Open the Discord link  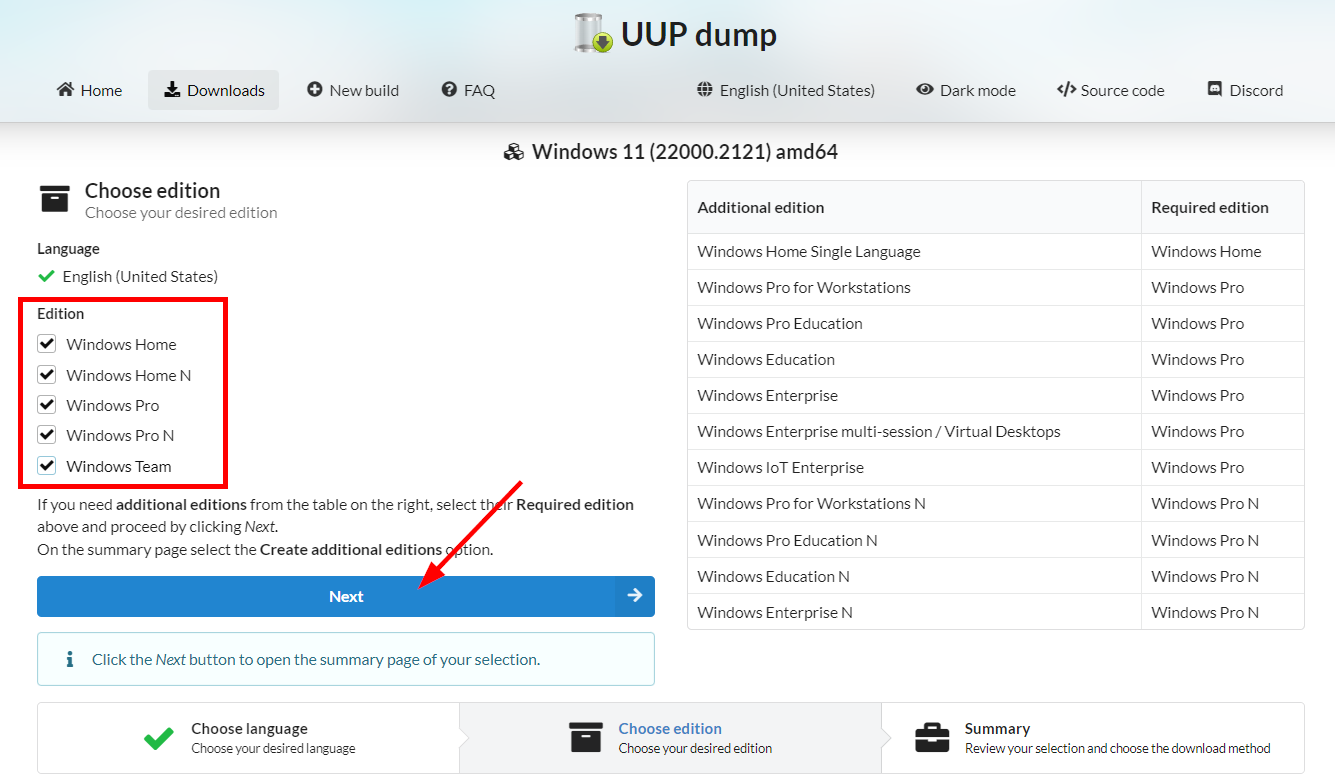(x=1245, y=90)
